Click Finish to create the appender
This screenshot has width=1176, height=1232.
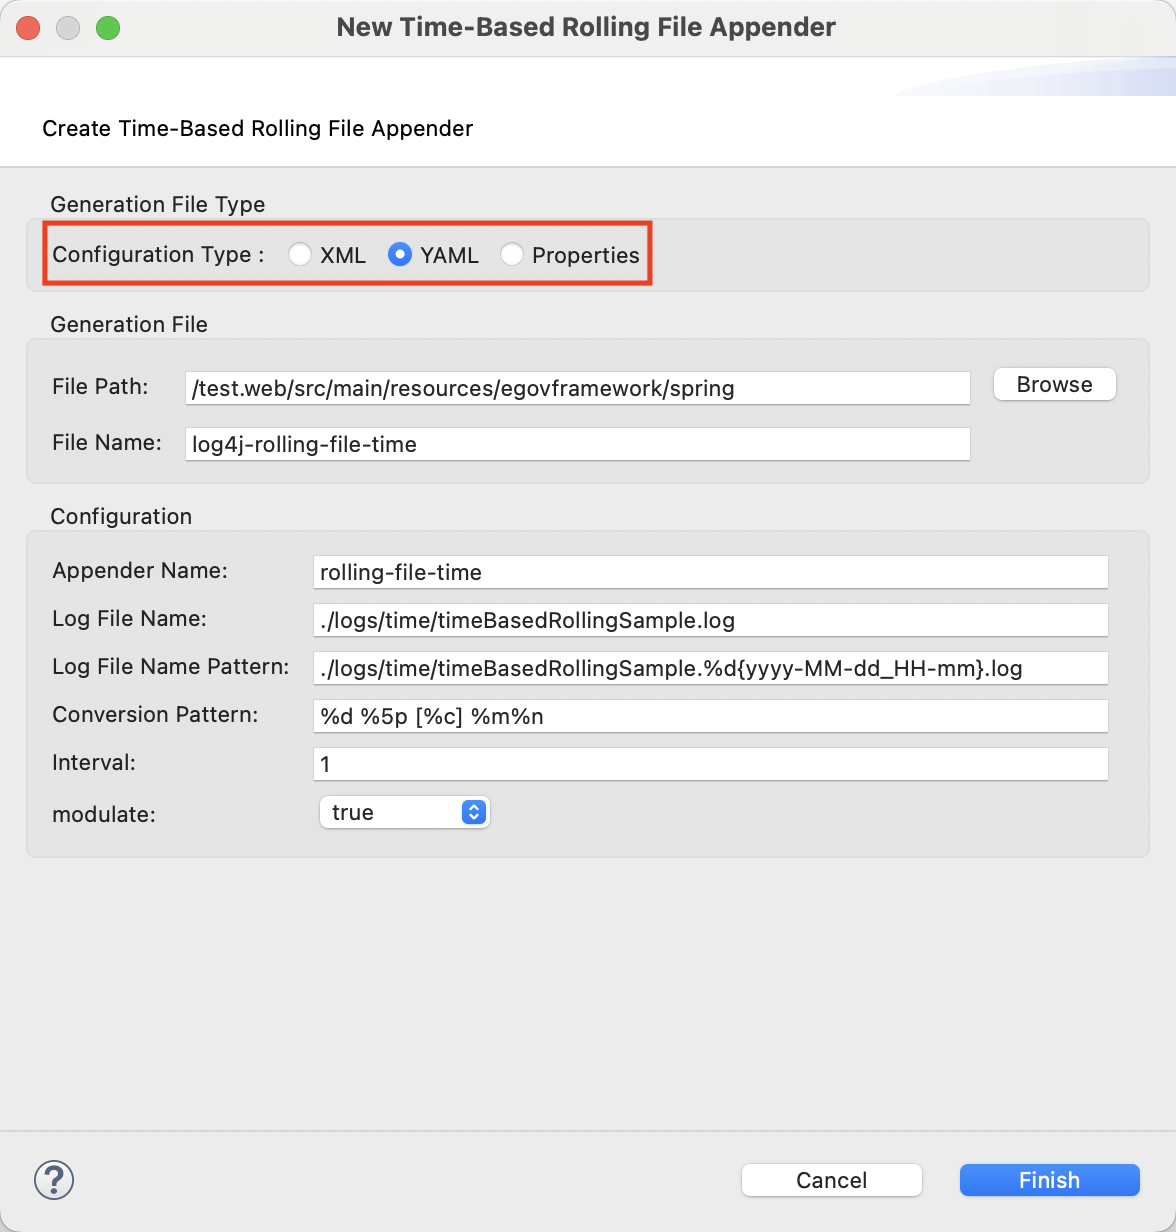tap(1049, 1180)
